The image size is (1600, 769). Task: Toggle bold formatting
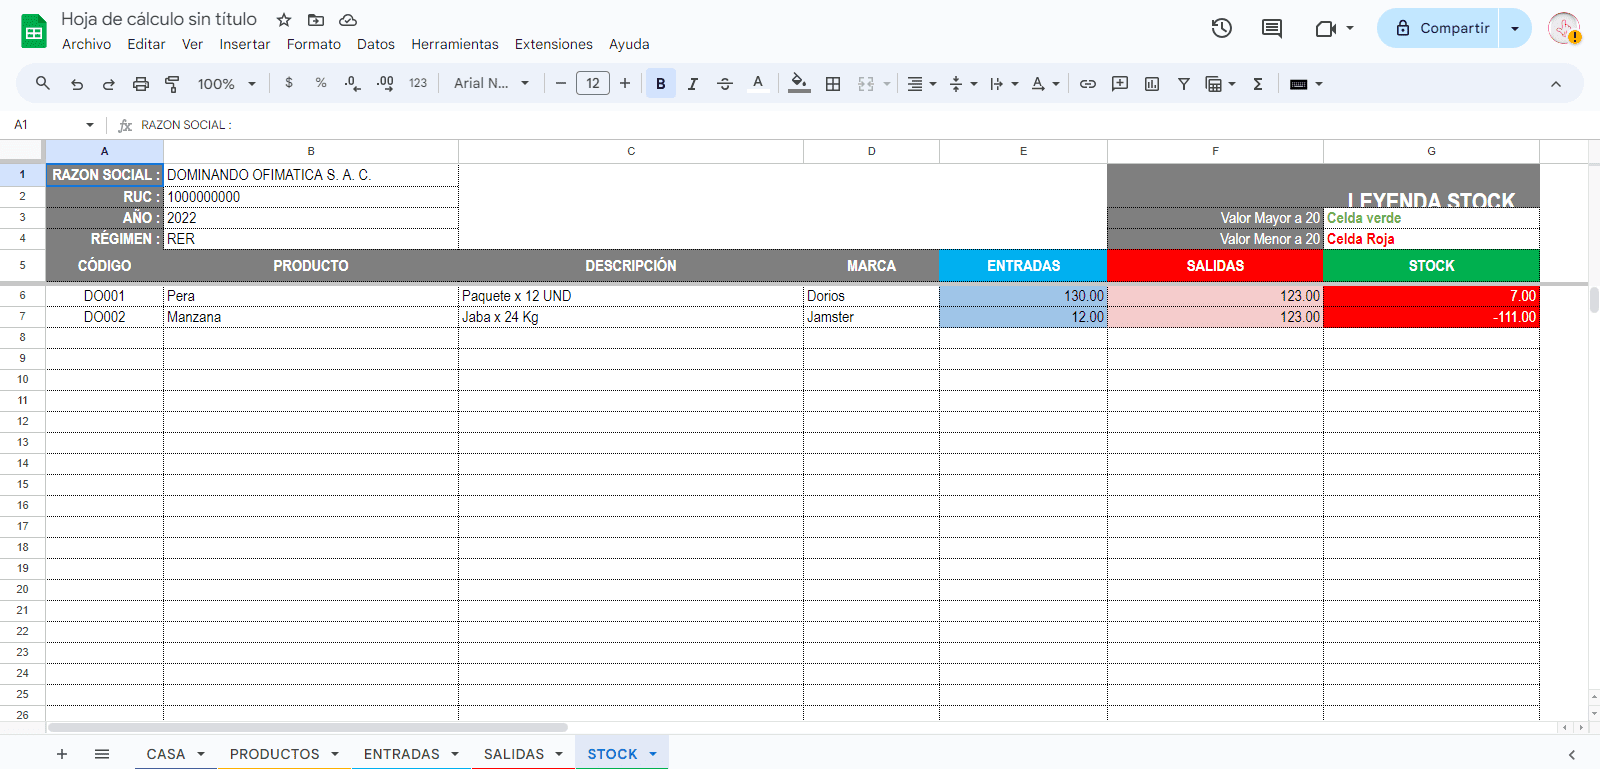point(660,84)
